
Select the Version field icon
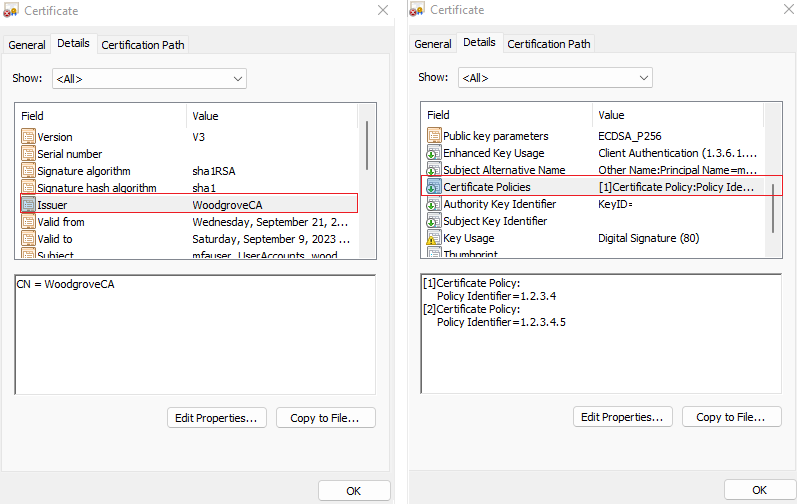point(28,137)
